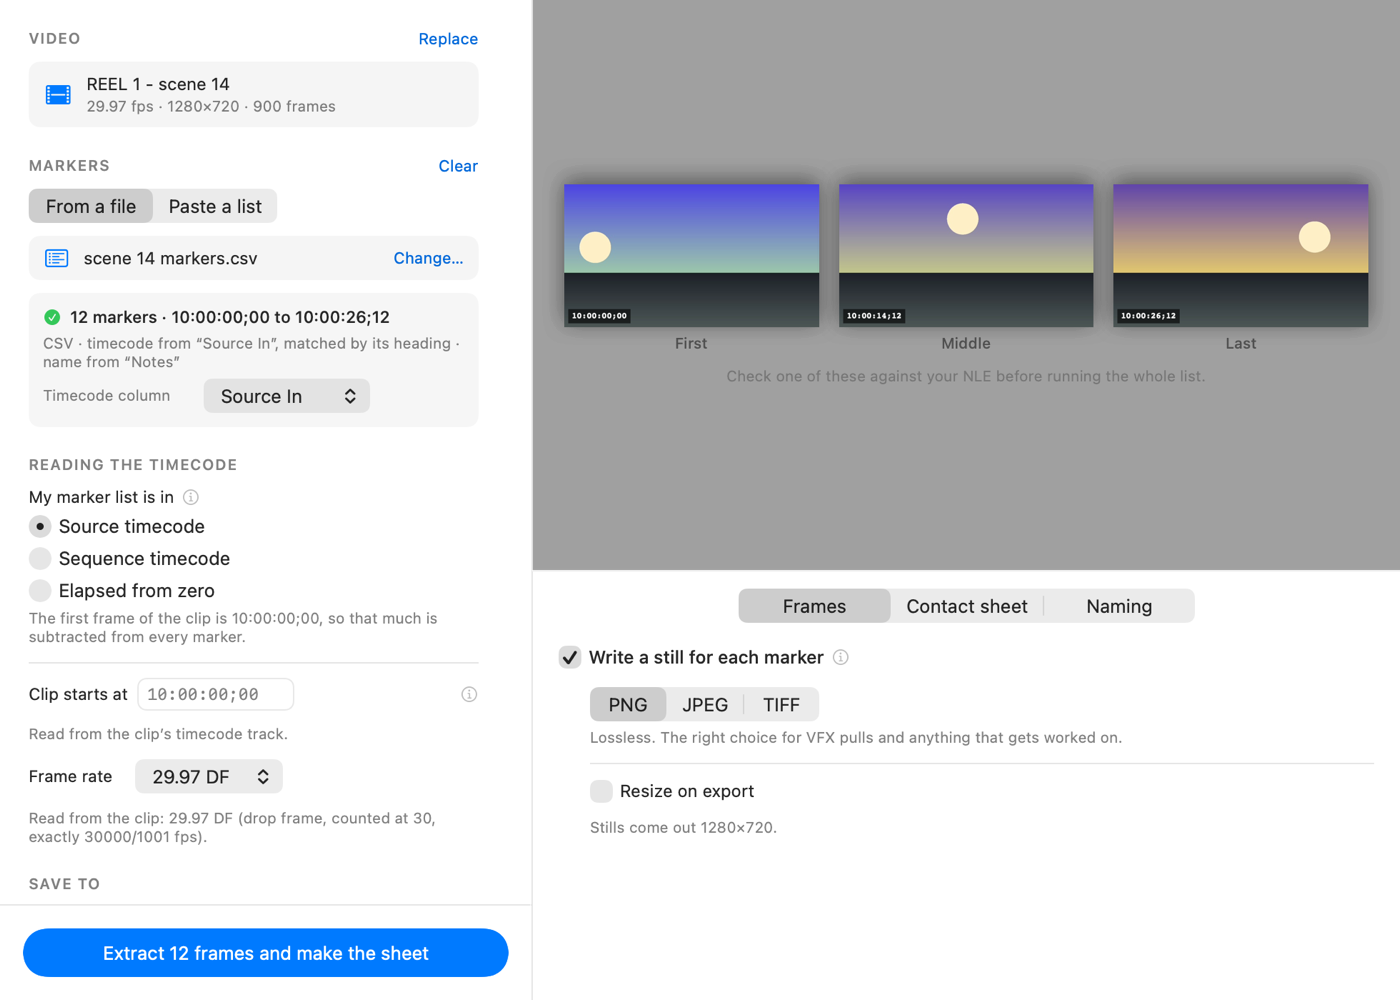Click the 12 markers timecode range summary
Viewport: 1400px width, 1000px height.
click(230, 317)
